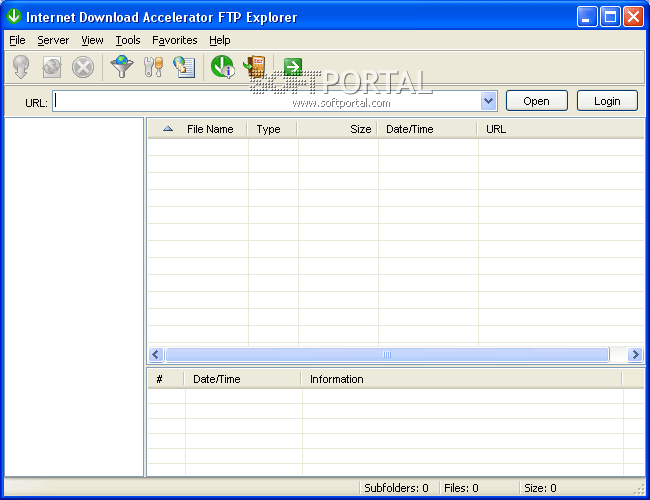Screen dimensions: 650x500
Task: Open settings via wrench and screwdriver icon
Action: pos(153,67)
